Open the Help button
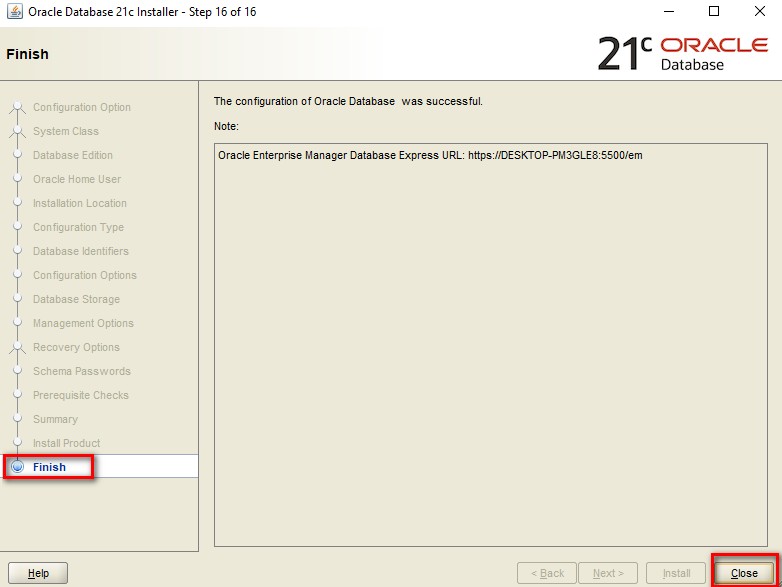 point(38,573)
